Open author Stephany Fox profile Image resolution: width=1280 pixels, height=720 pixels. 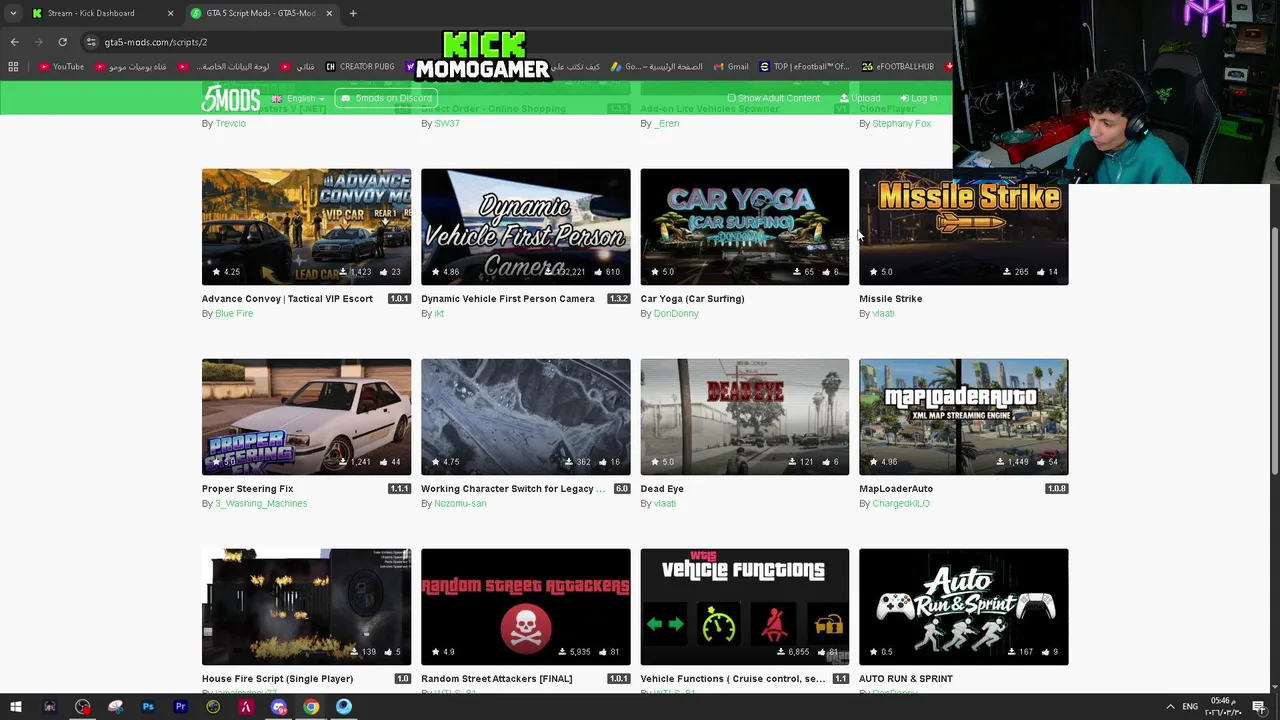pos(901,124)
